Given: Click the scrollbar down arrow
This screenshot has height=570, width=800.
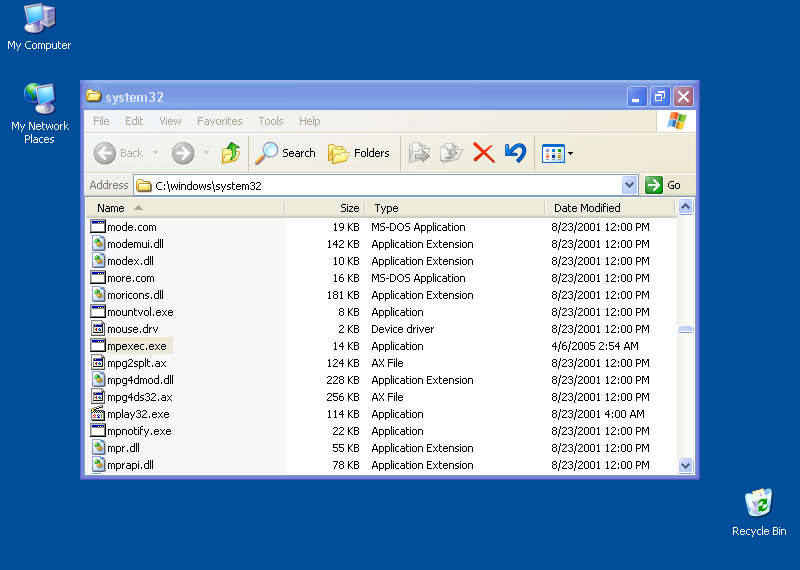Looking at the screenshot, I should [x=685, y=465].
